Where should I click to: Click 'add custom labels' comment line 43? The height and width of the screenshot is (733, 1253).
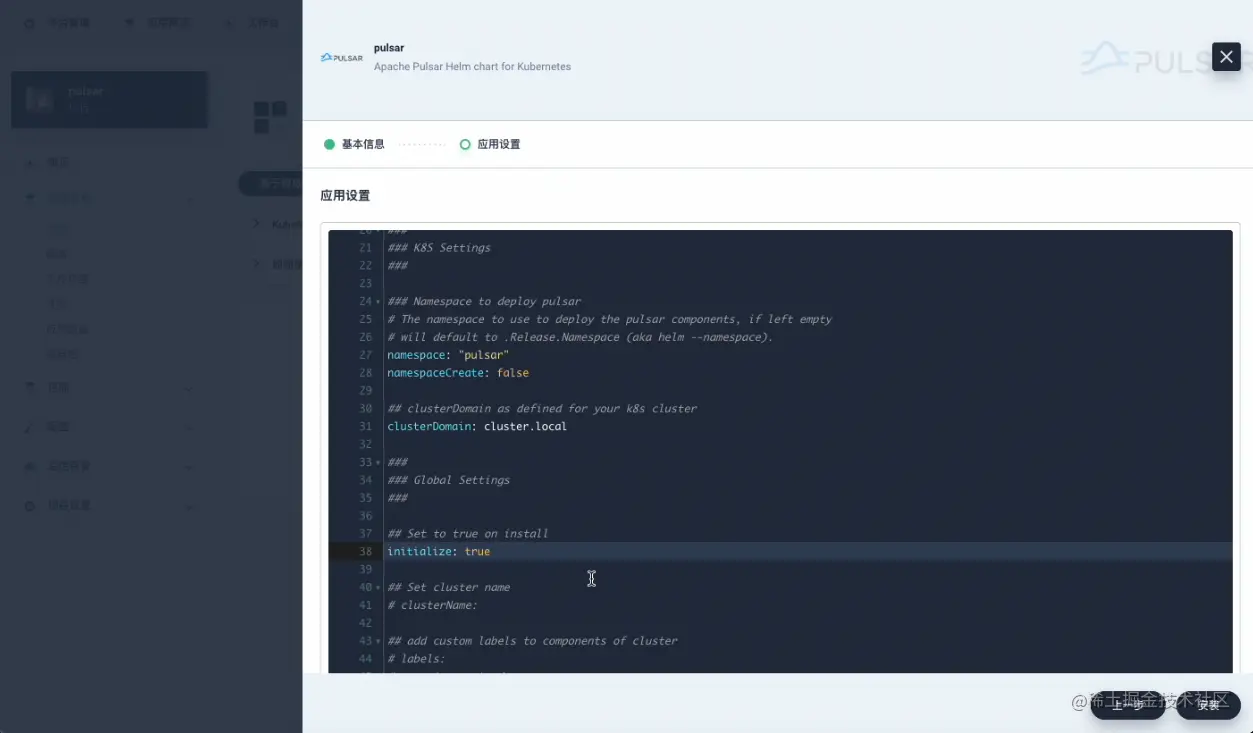tap(532, 641)
